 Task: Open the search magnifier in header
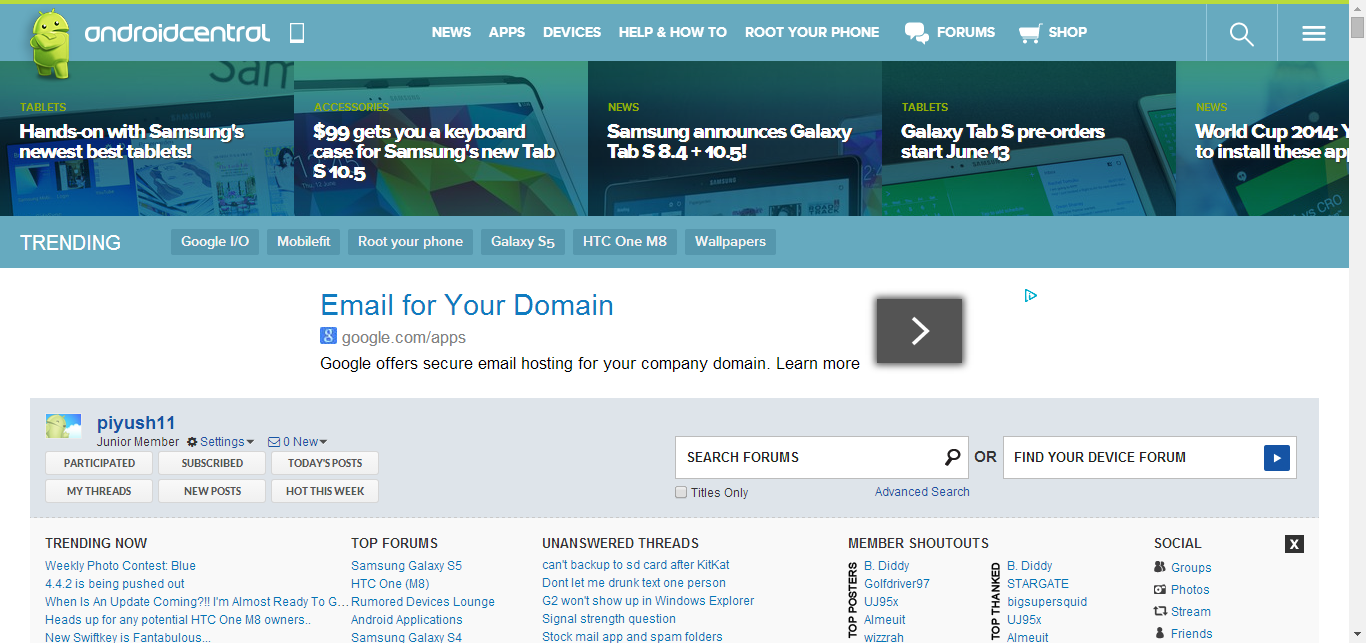[x=1241, y=33]
